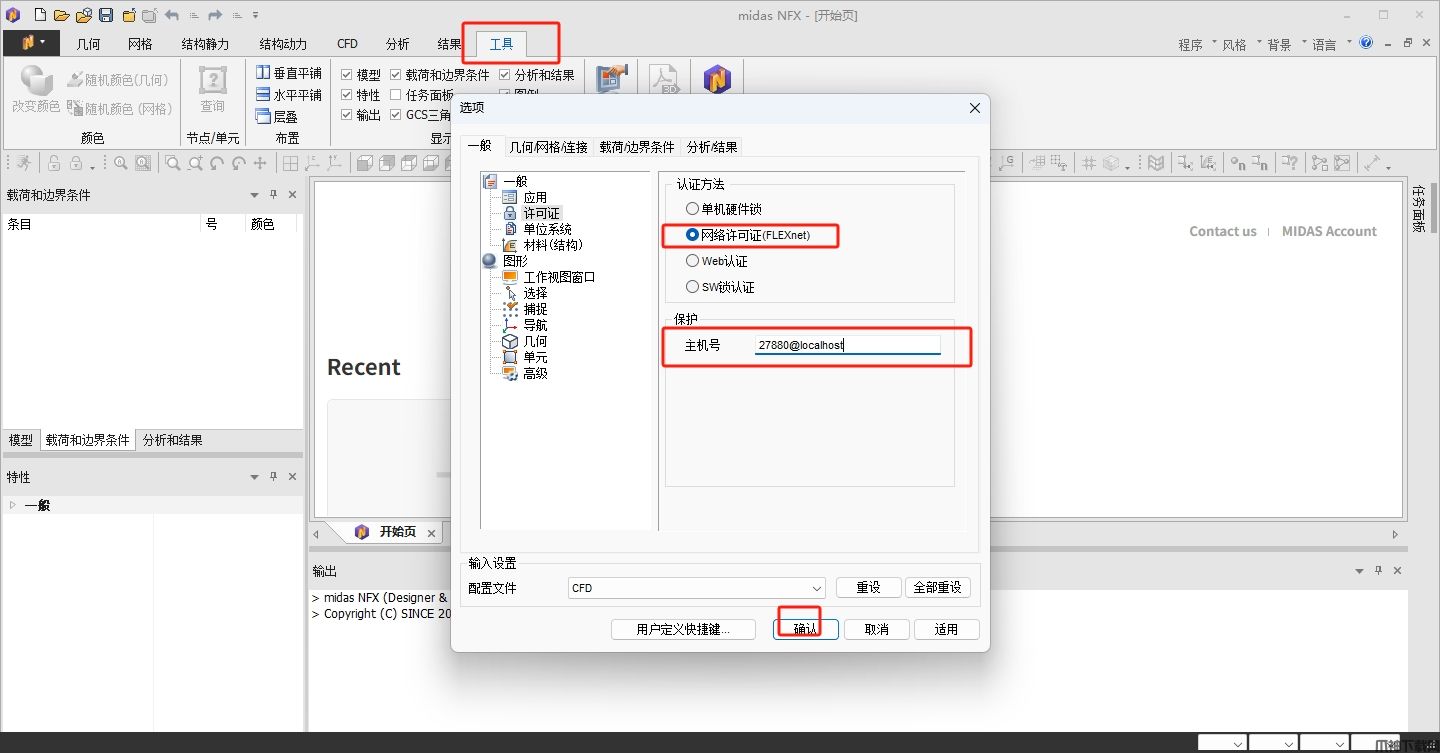
Task: Open the 结构静力 ribbon tab
Action: coord(206,44)
